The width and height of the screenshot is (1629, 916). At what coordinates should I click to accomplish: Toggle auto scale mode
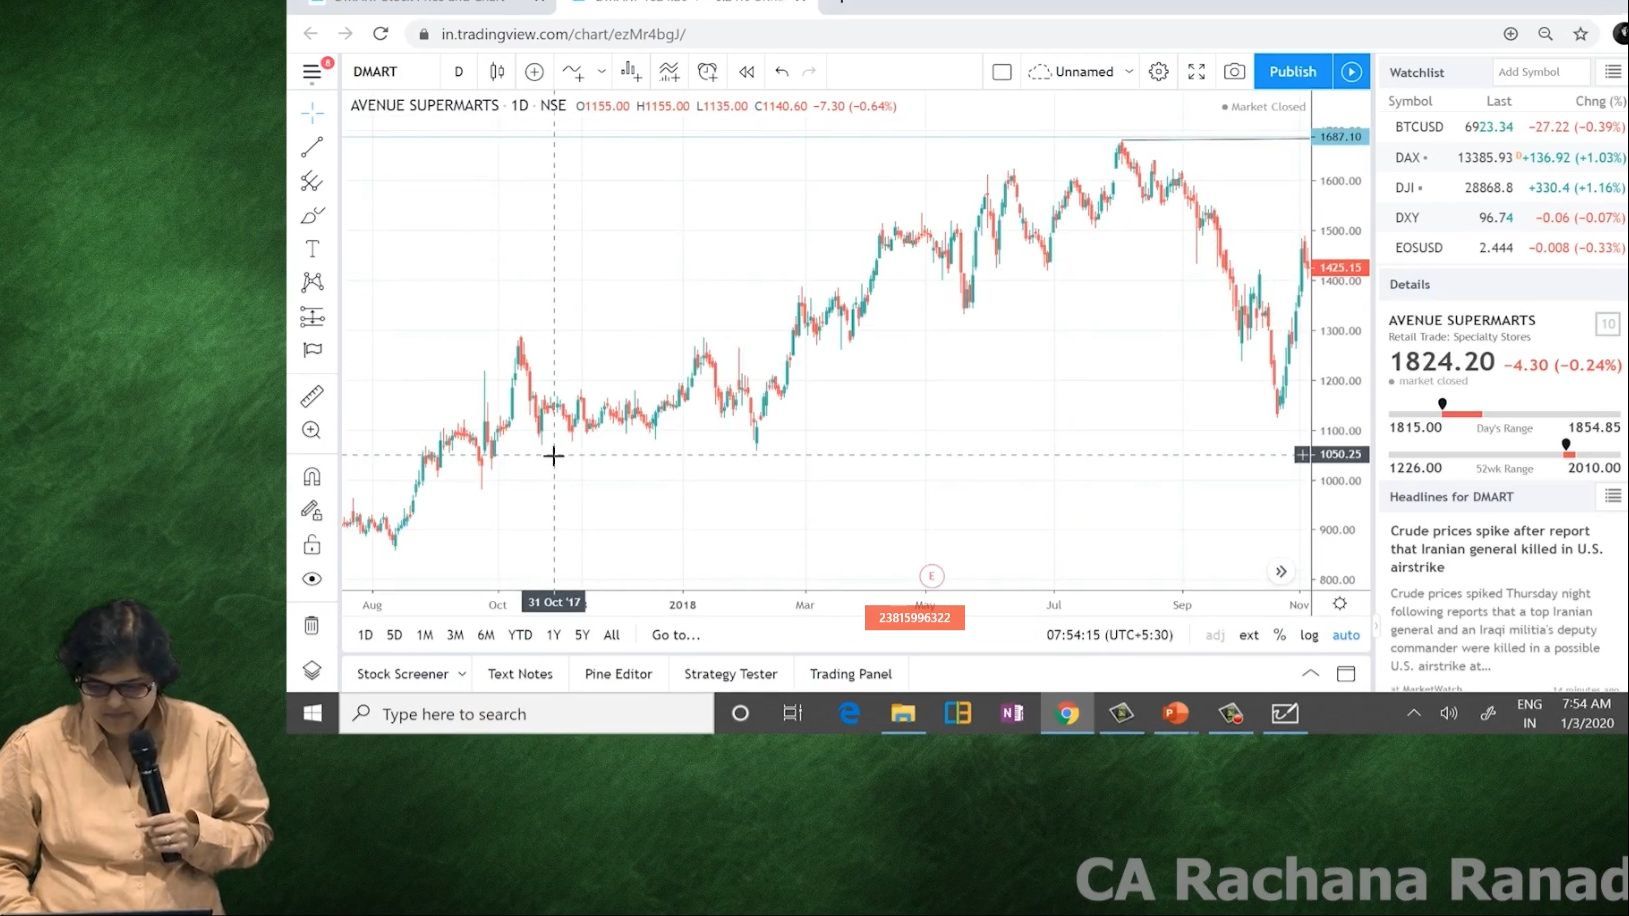[1346, 635]
